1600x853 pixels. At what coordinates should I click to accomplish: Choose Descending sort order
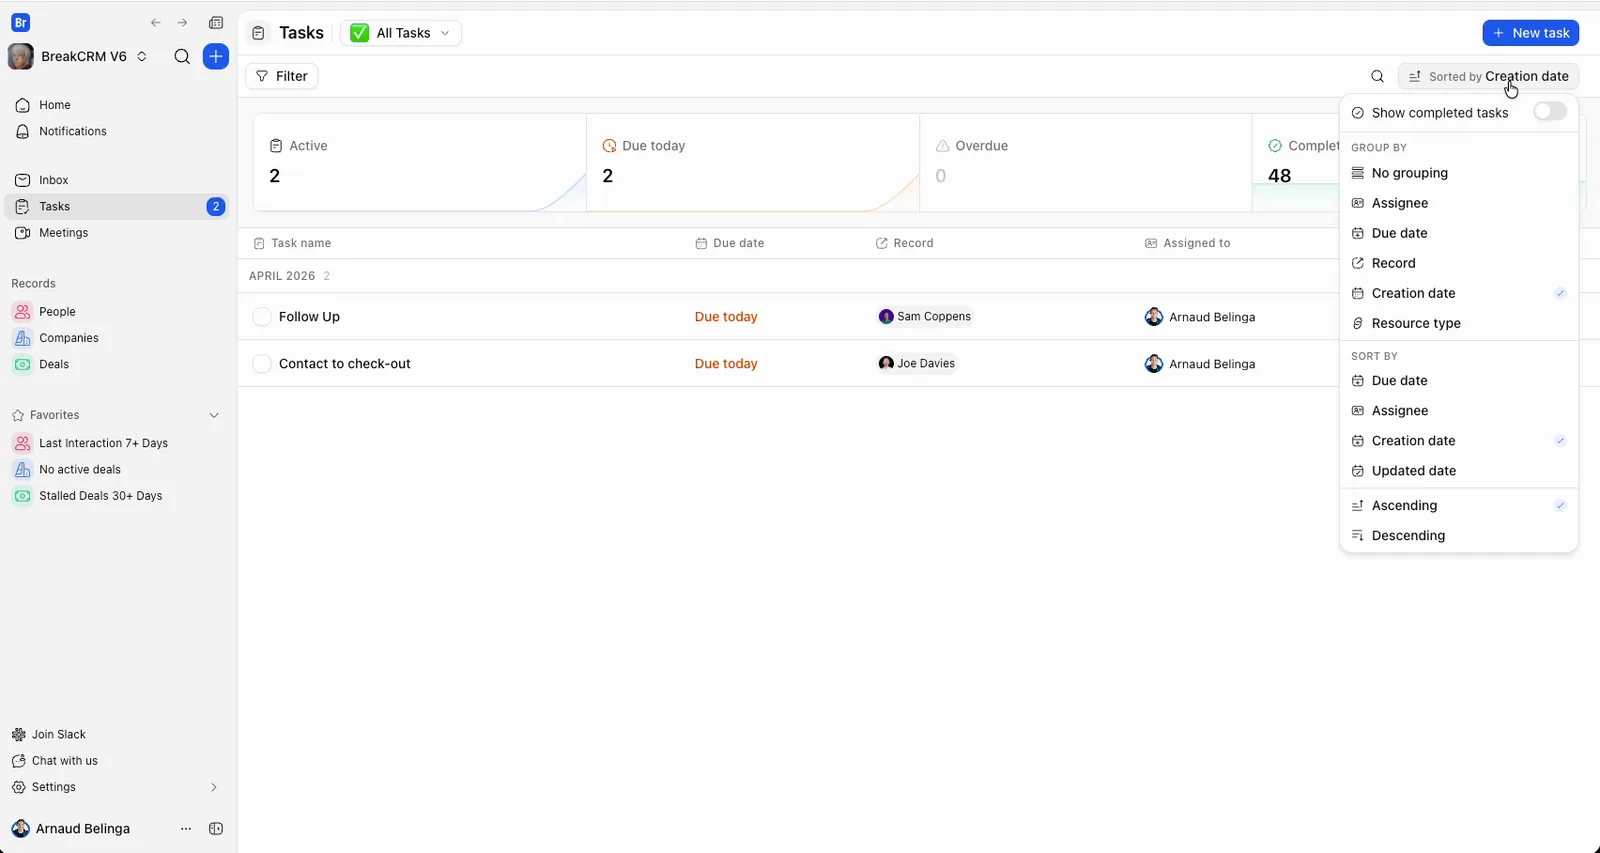click(1459, 536)
